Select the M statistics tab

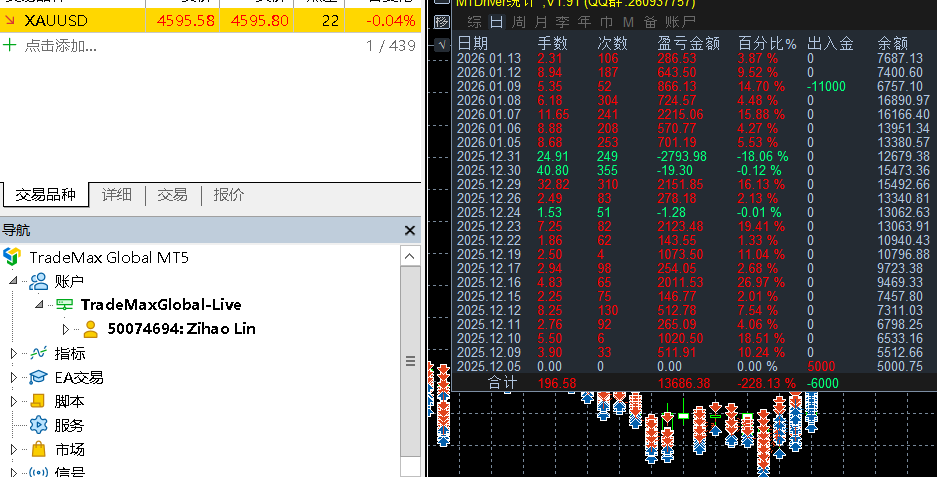point(628,22)
